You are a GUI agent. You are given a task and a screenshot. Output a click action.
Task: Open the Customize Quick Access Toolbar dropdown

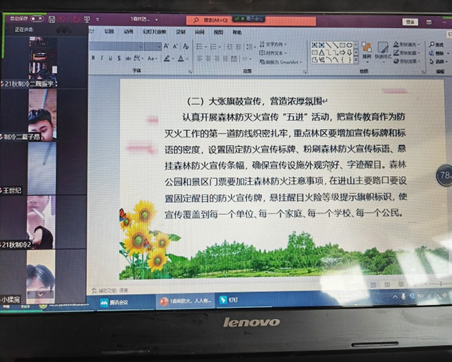coord(97,20)
